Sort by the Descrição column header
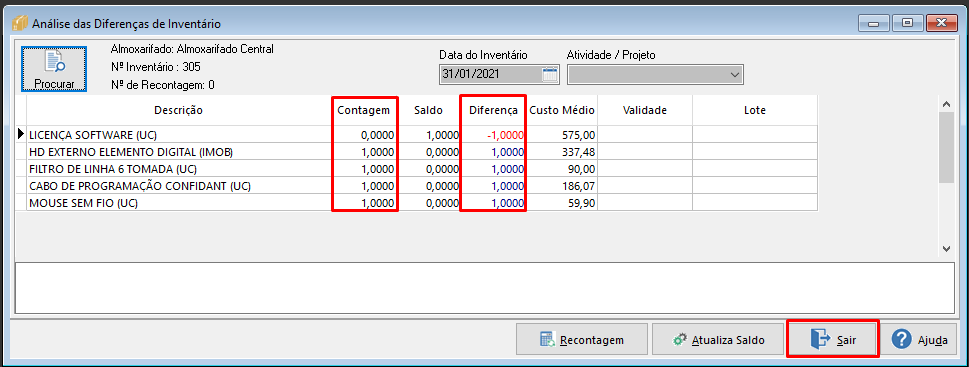969x367 pixels. pos(179,111)
